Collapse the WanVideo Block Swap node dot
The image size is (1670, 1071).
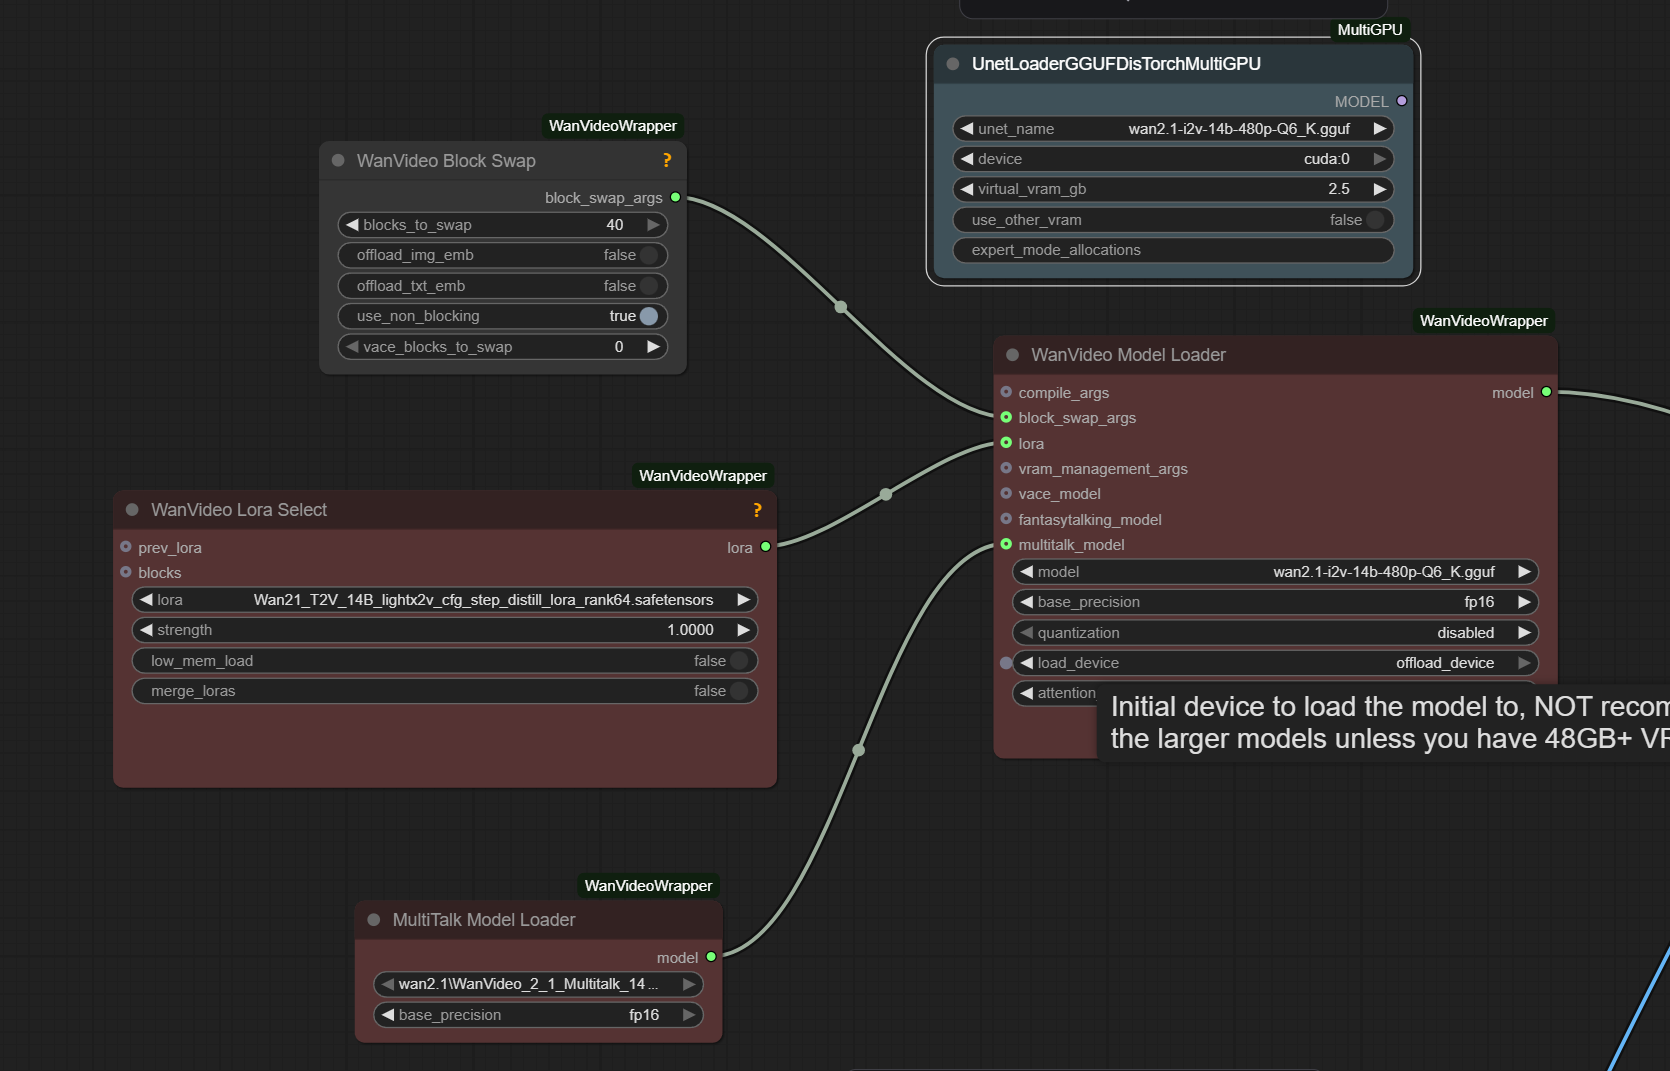point(338,160)
